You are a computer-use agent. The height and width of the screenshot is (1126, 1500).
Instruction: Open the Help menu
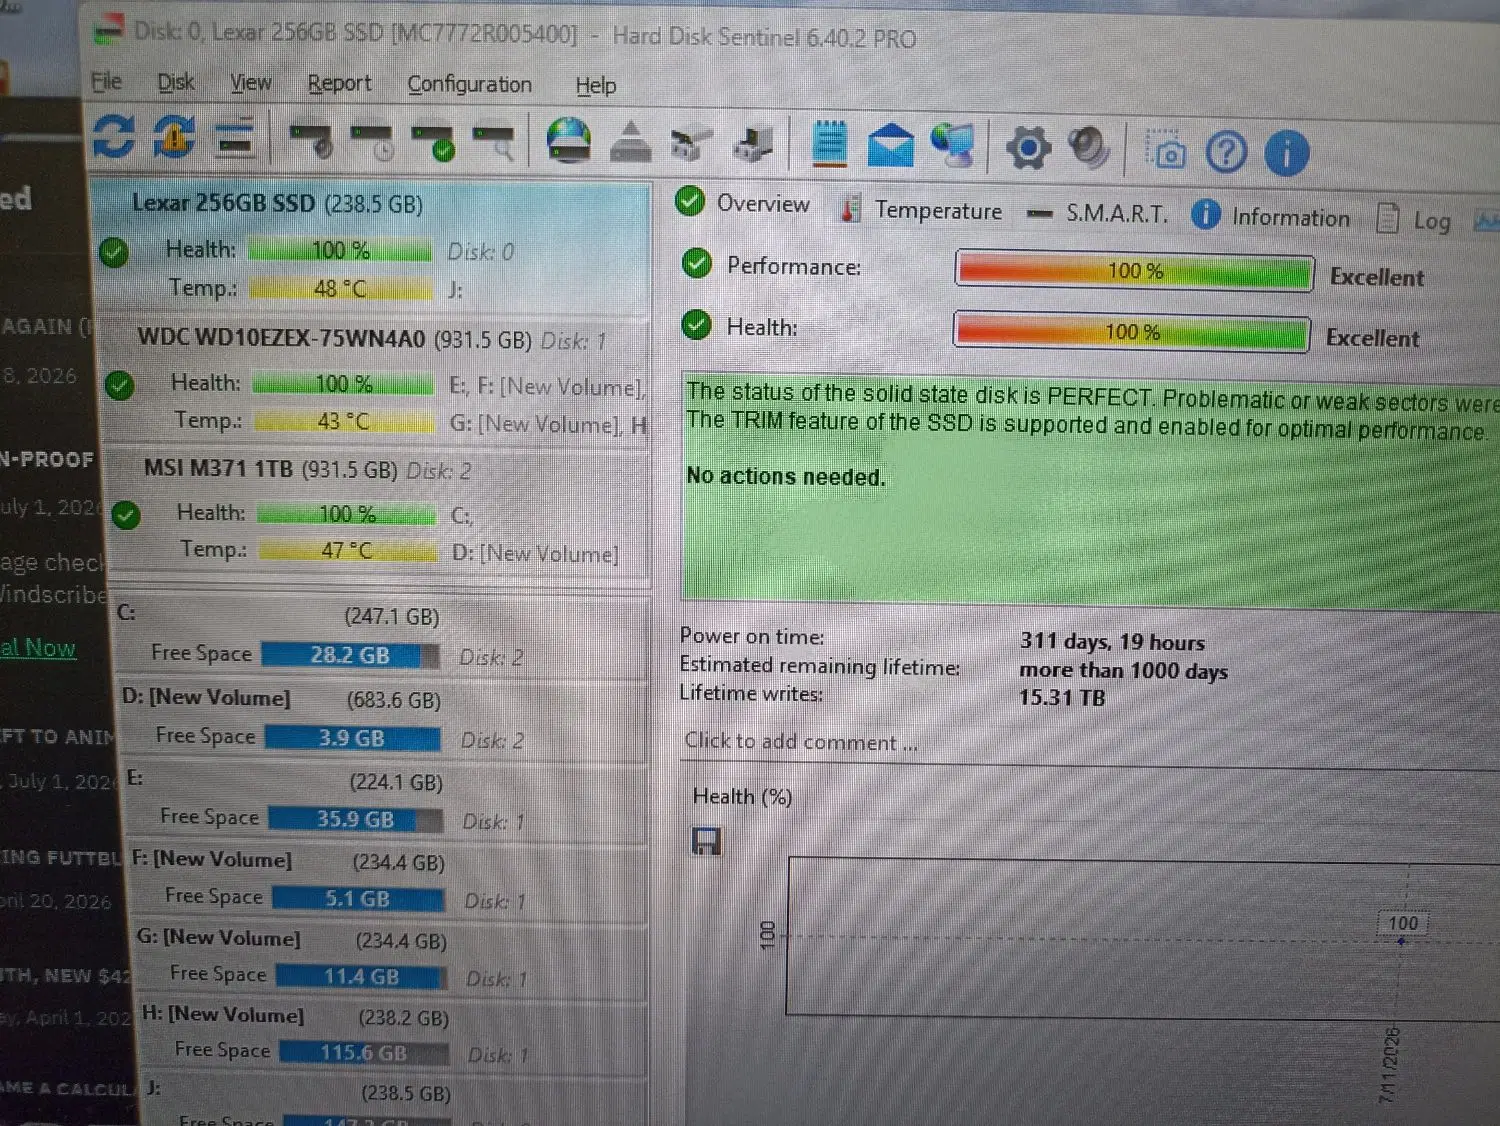coord(595,86)
